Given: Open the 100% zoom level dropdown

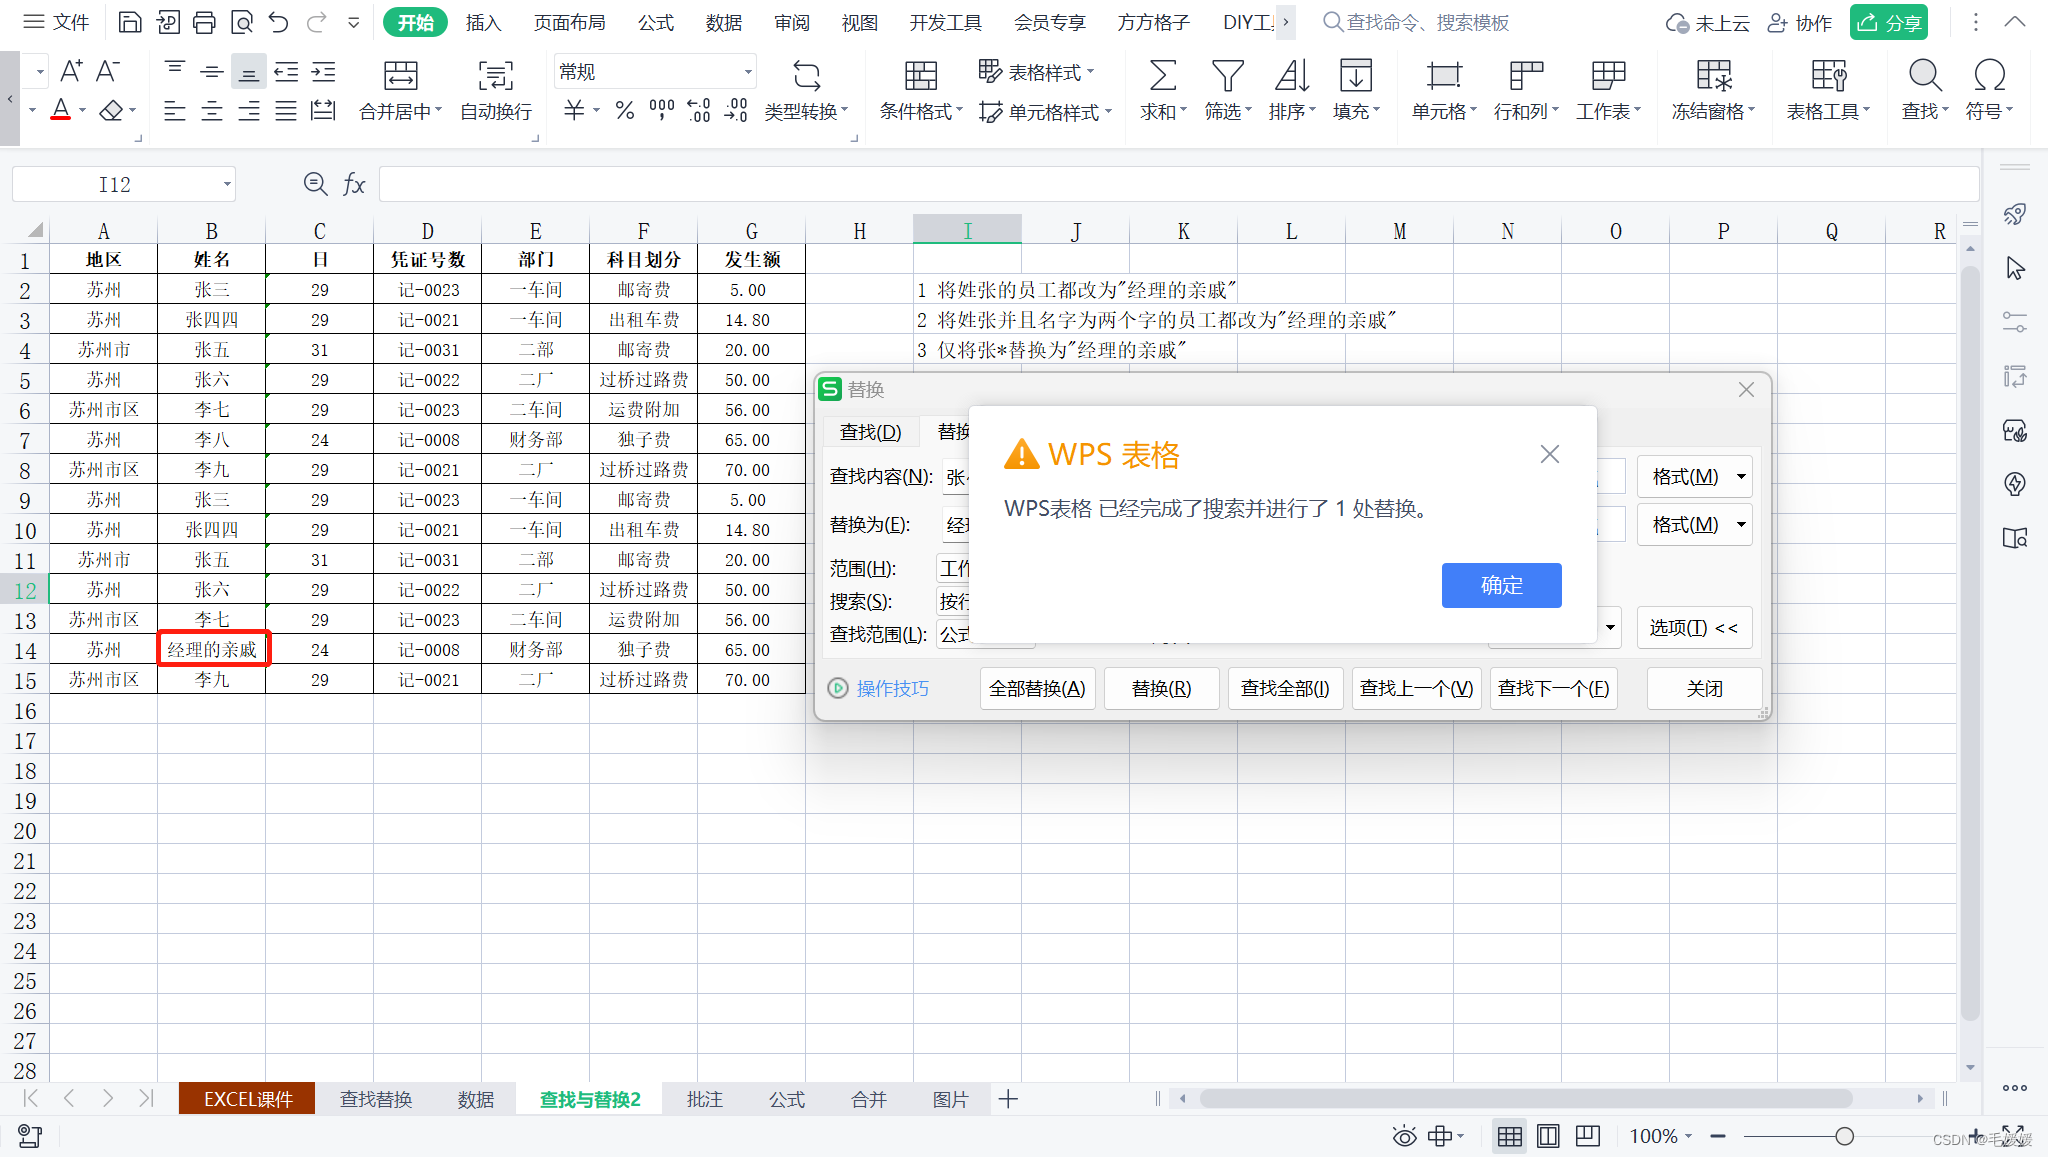Looking at the screenshot, I should (1661, 1136).
